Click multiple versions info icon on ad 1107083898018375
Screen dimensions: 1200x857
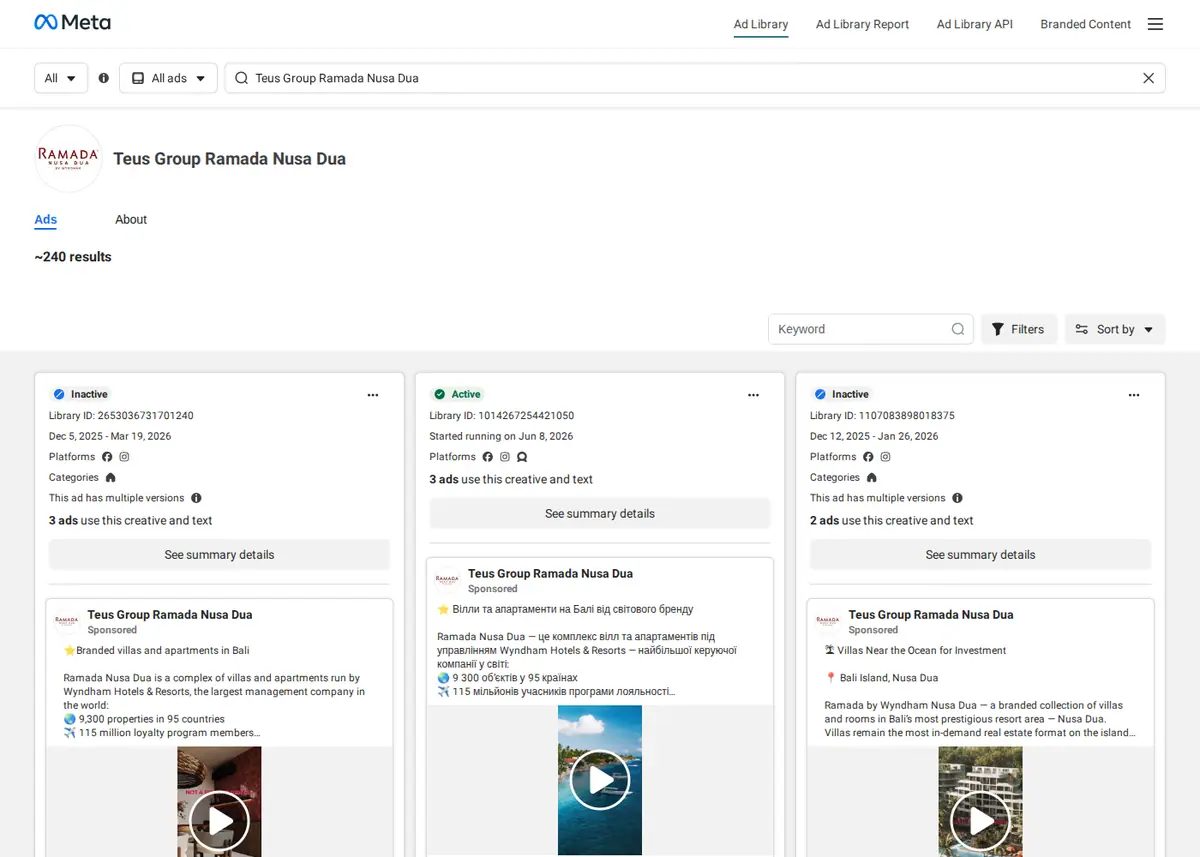coord(957,498)
